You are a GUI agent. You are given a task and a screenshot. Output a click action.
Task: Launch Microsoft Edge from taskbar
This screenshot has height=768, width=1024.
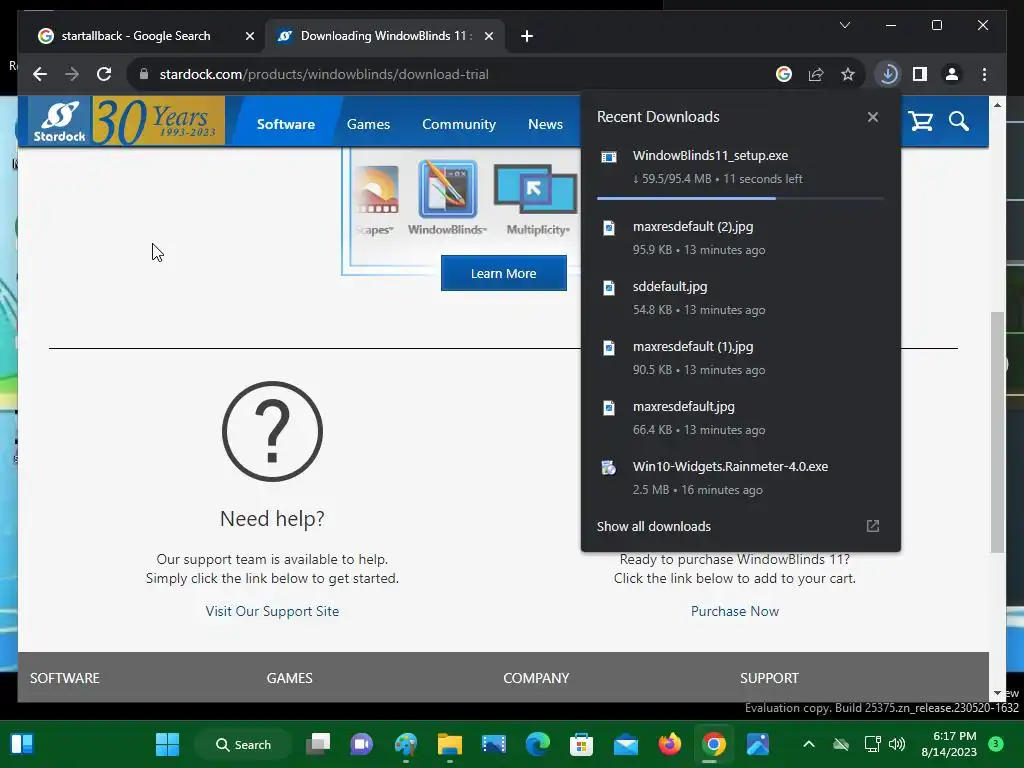tap(537, 744)
